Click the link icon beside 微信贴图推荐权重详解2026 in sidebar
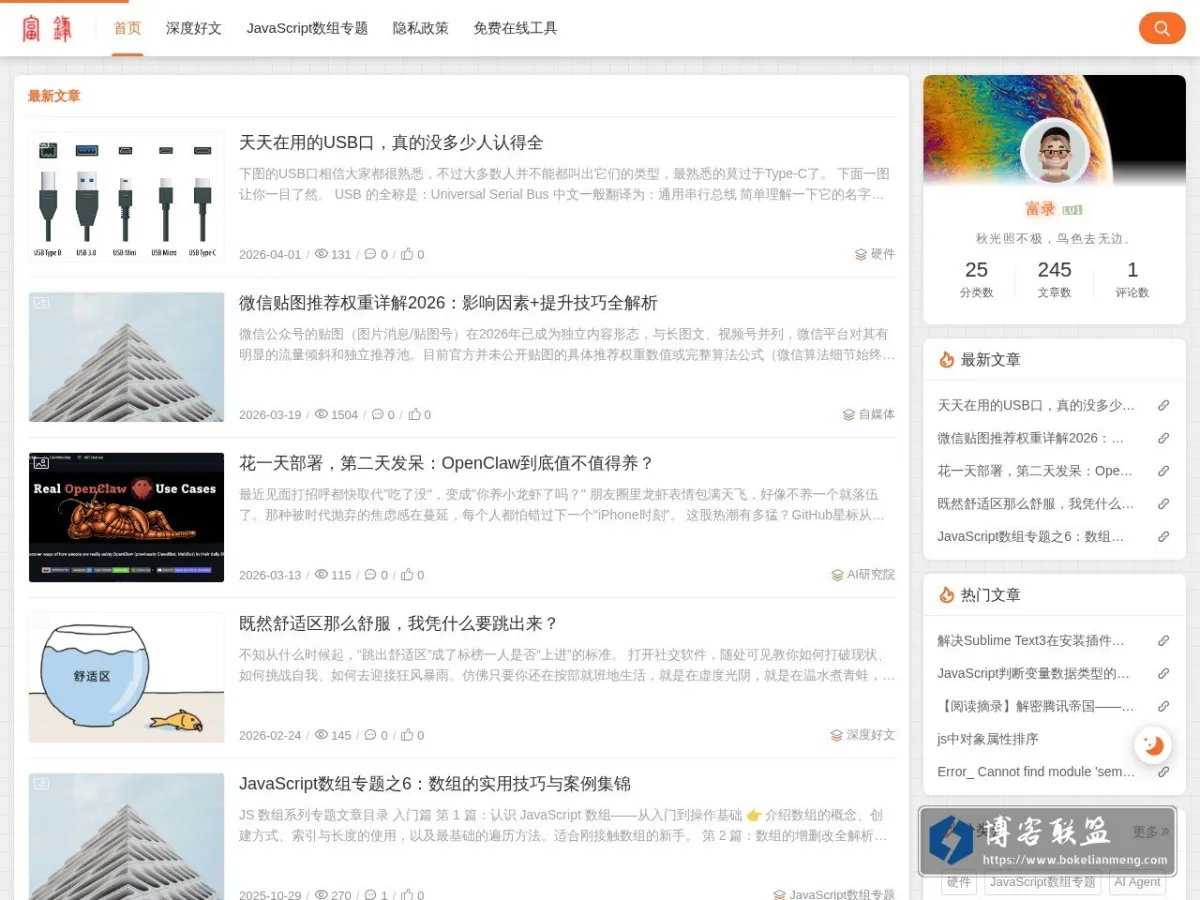 point(1163,438)
